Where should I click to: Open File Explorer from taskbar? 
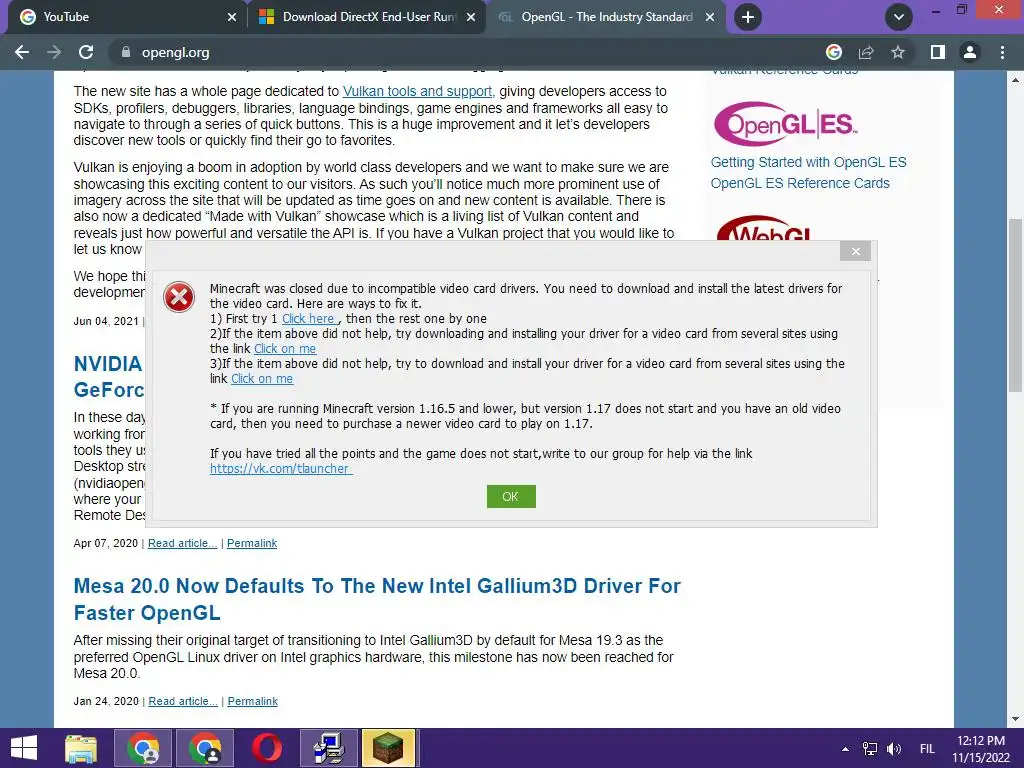pyautogui.click(x=81, y=748)
